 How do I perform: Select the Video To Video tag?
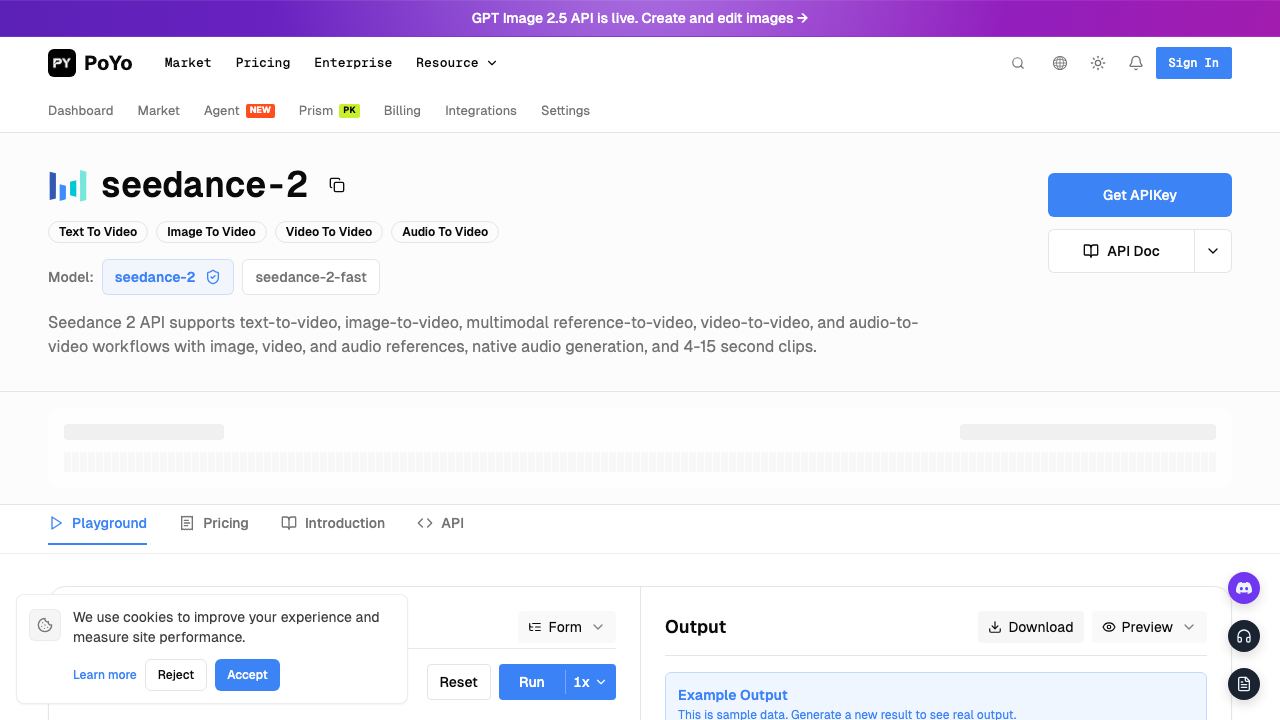(x=329, y=232)
